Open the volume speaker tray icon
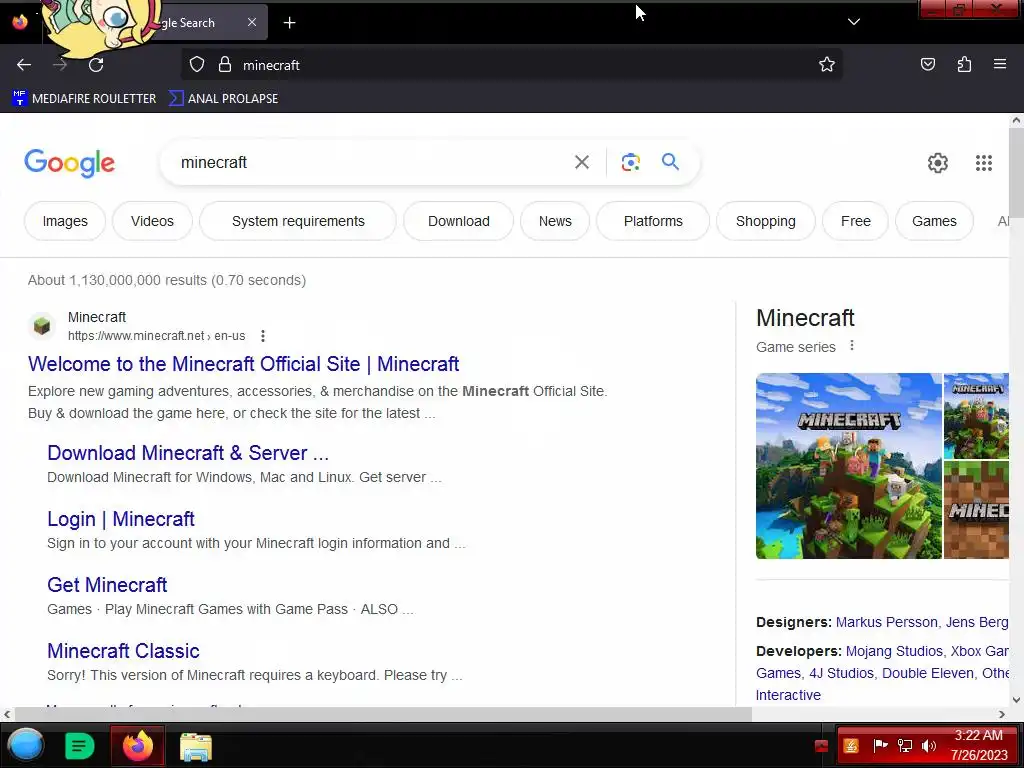The width and height of the screenshot is (1024, 768). click(928, 746)
